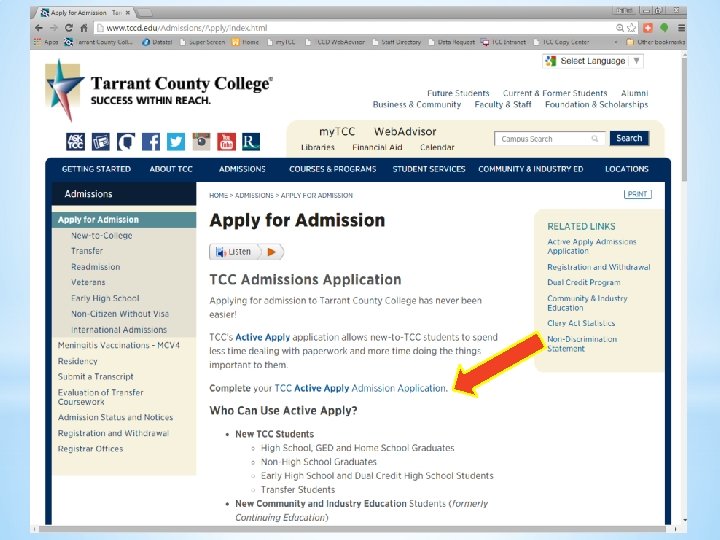Open Registrar Offices sidebar link
The image size is (720, 540).
(90, 449)
